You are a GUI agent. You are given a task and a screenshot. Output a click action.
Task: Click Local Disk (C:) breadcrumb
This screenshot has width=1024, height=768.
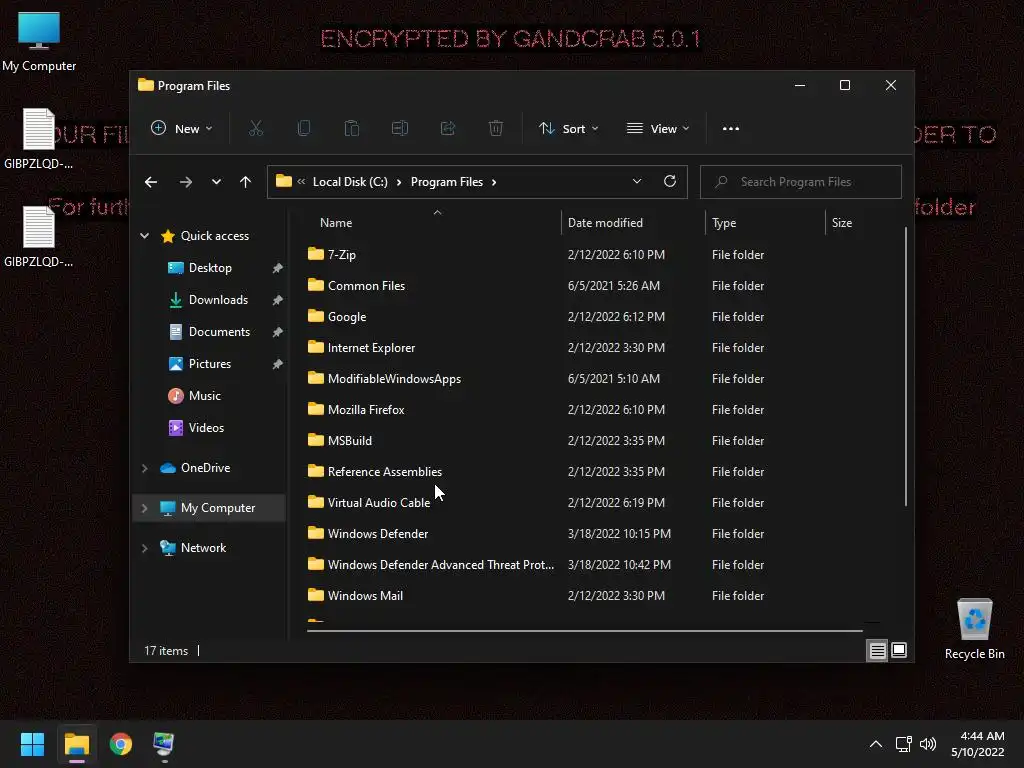350,182
